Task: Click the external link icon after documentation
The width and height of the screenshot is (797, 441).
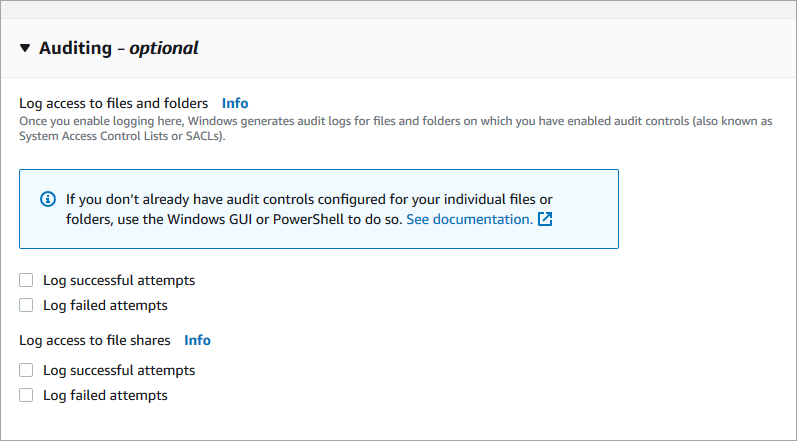Action: [545, 218]
